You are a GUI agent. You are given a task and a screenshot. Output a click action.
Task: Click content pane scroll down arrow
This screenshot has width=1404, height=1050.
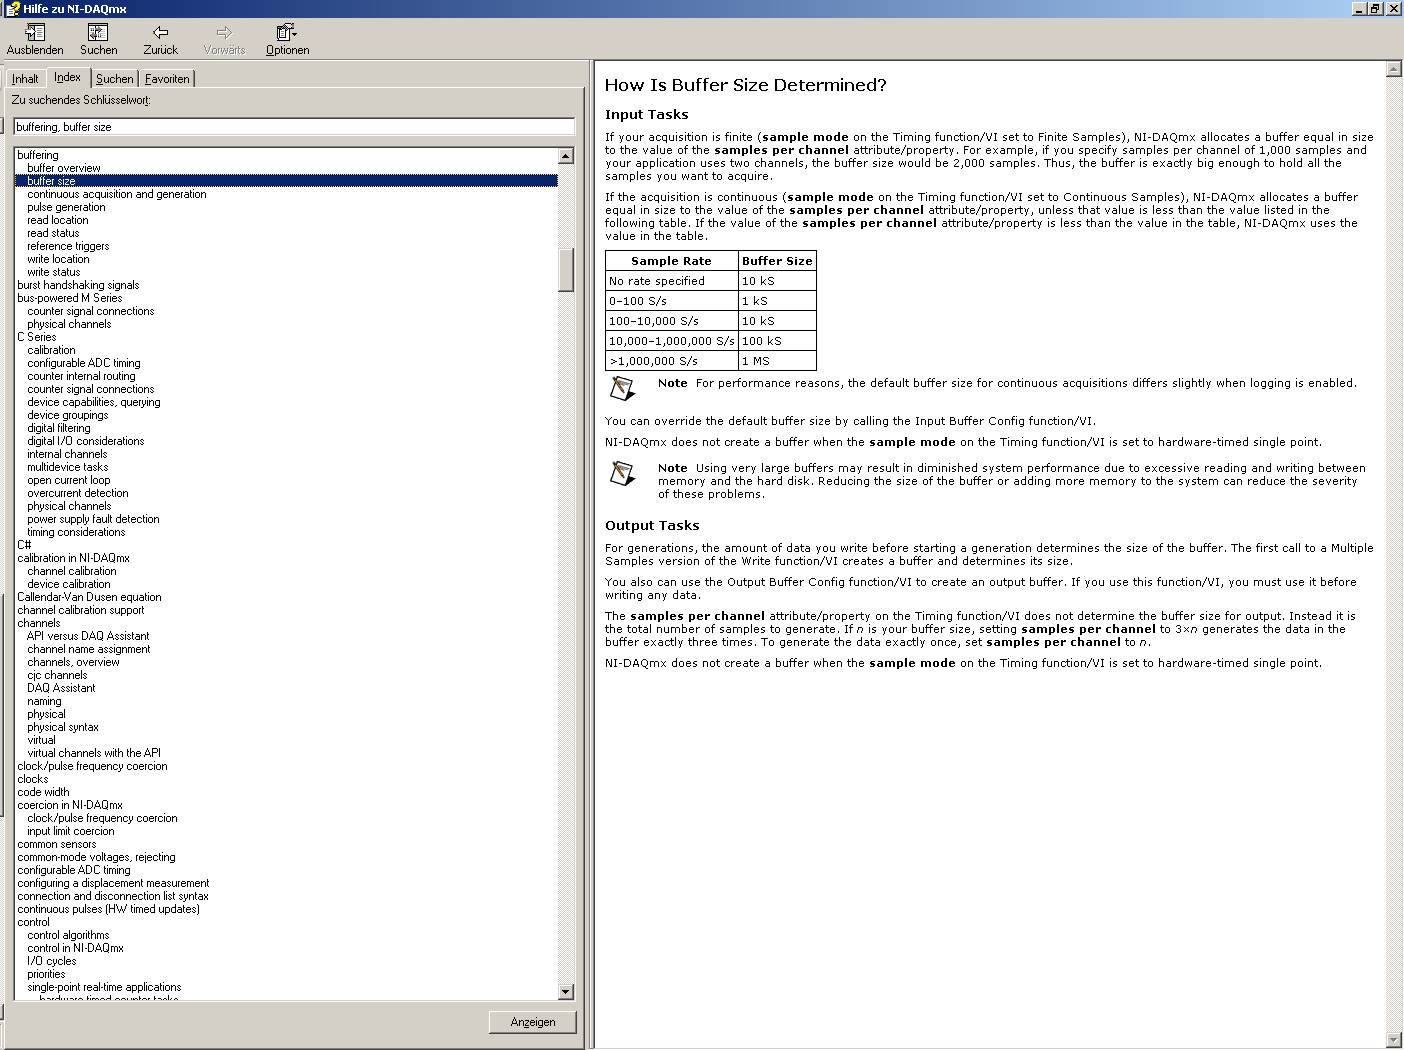tap(1394, 1040)
